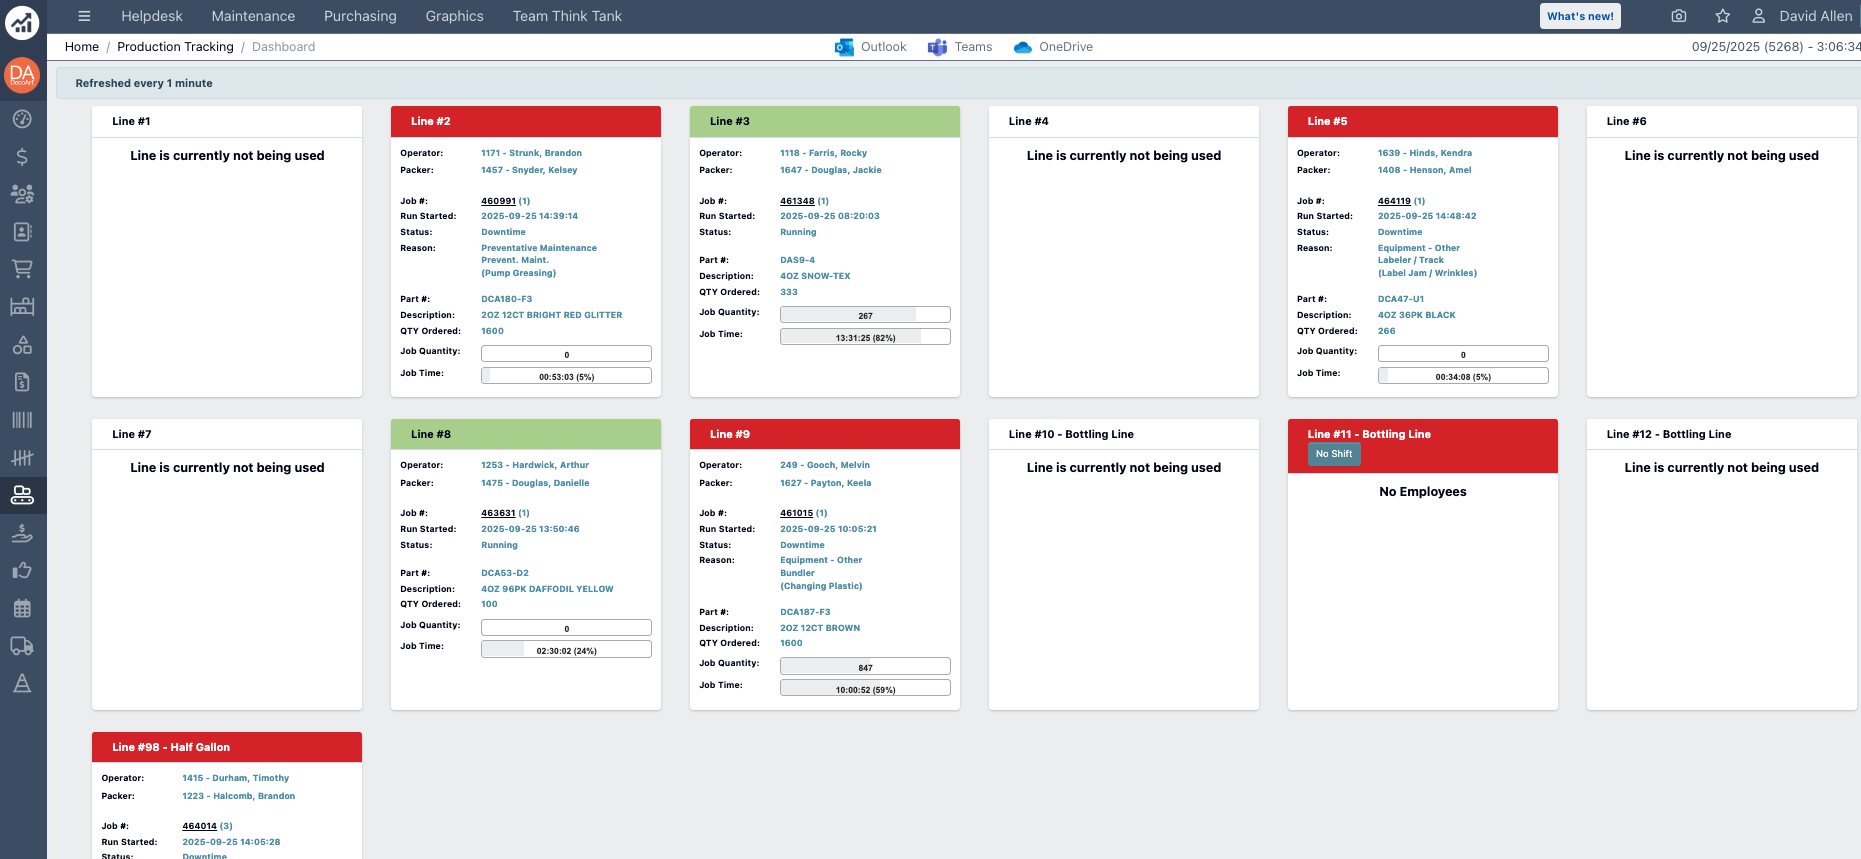Click the Line #2 red header
1861x859 pixels.
tap(526, 121)
